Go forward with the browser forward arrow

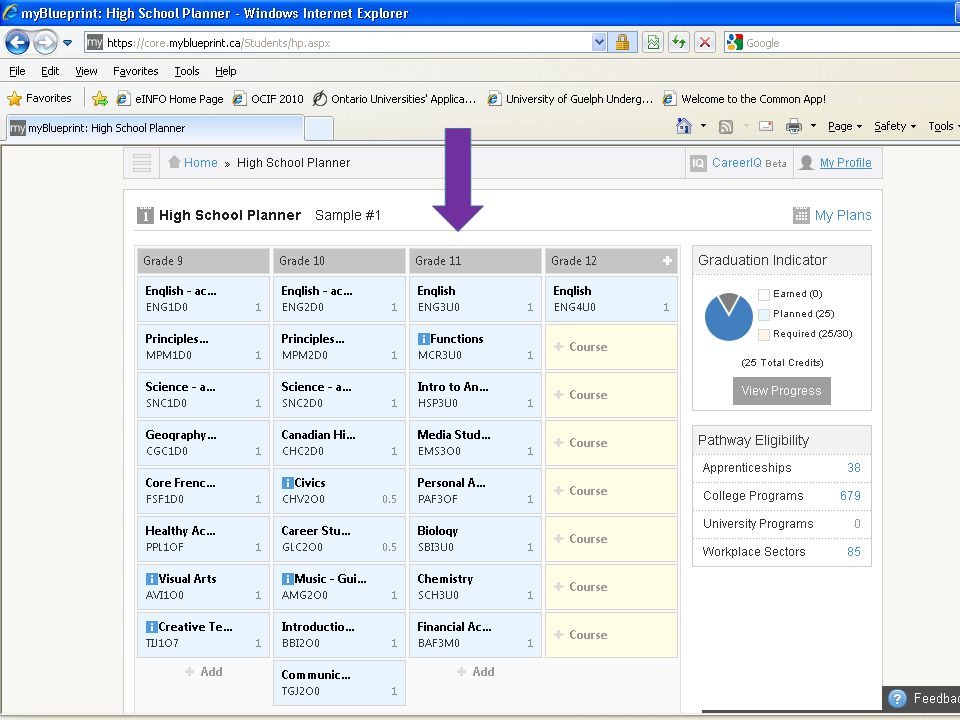coord(45,42)
